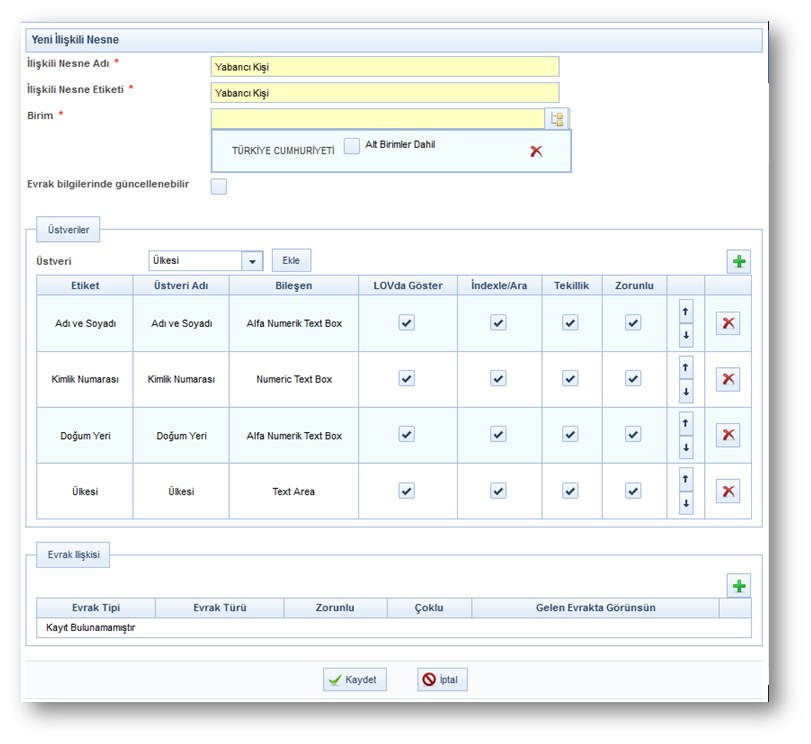Move Doğum Yeri row down
Screen dimensions: 811x744
tap(686, 448)
